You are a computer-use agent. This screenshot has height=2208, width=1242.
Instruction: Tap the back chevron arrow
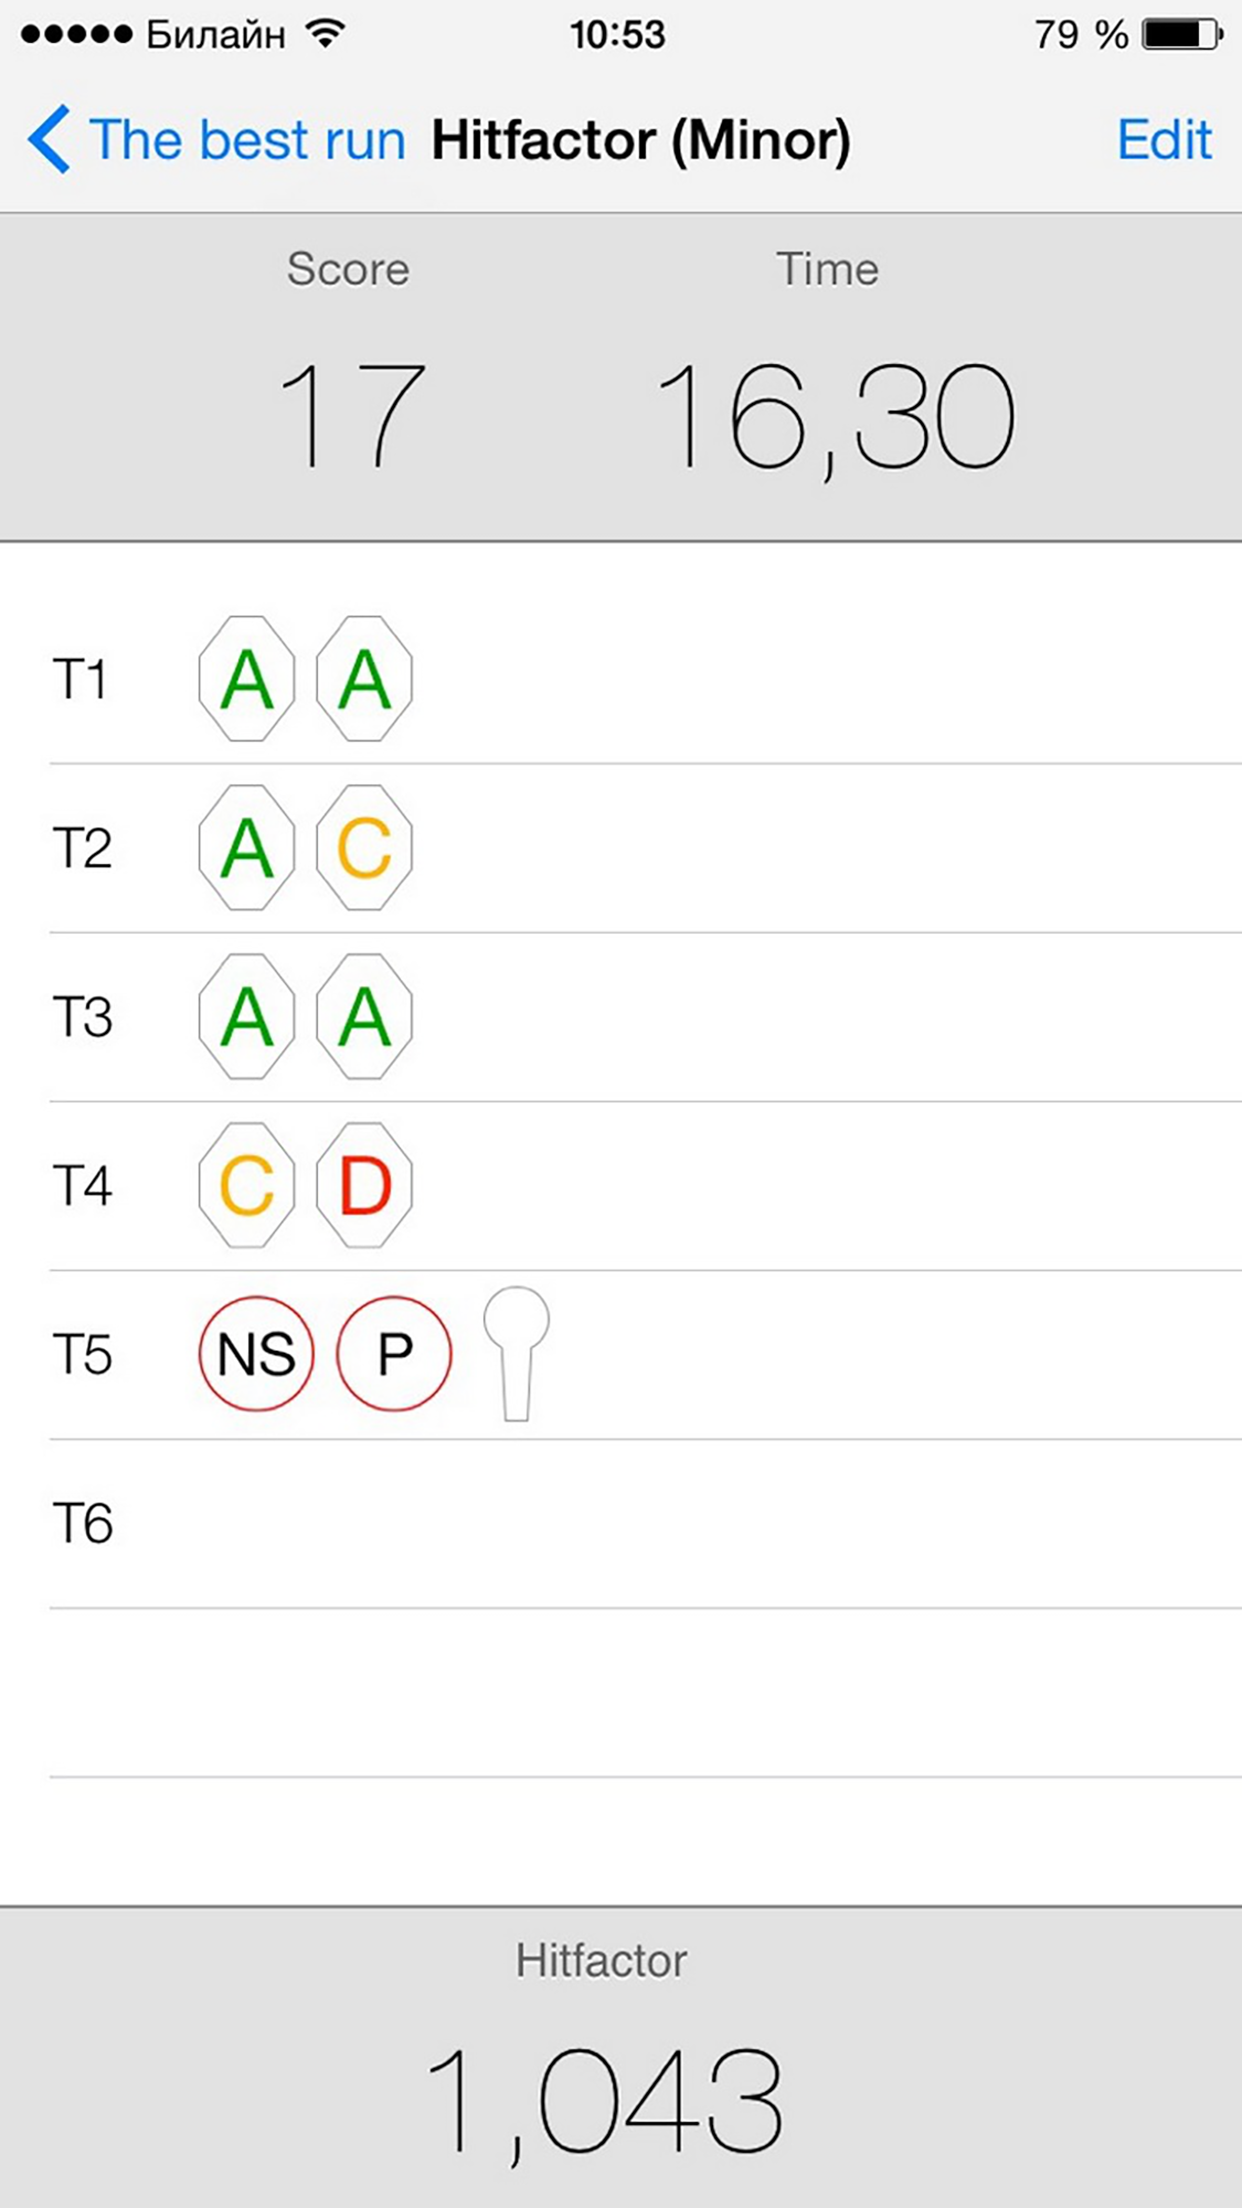[x=50, y=139]
